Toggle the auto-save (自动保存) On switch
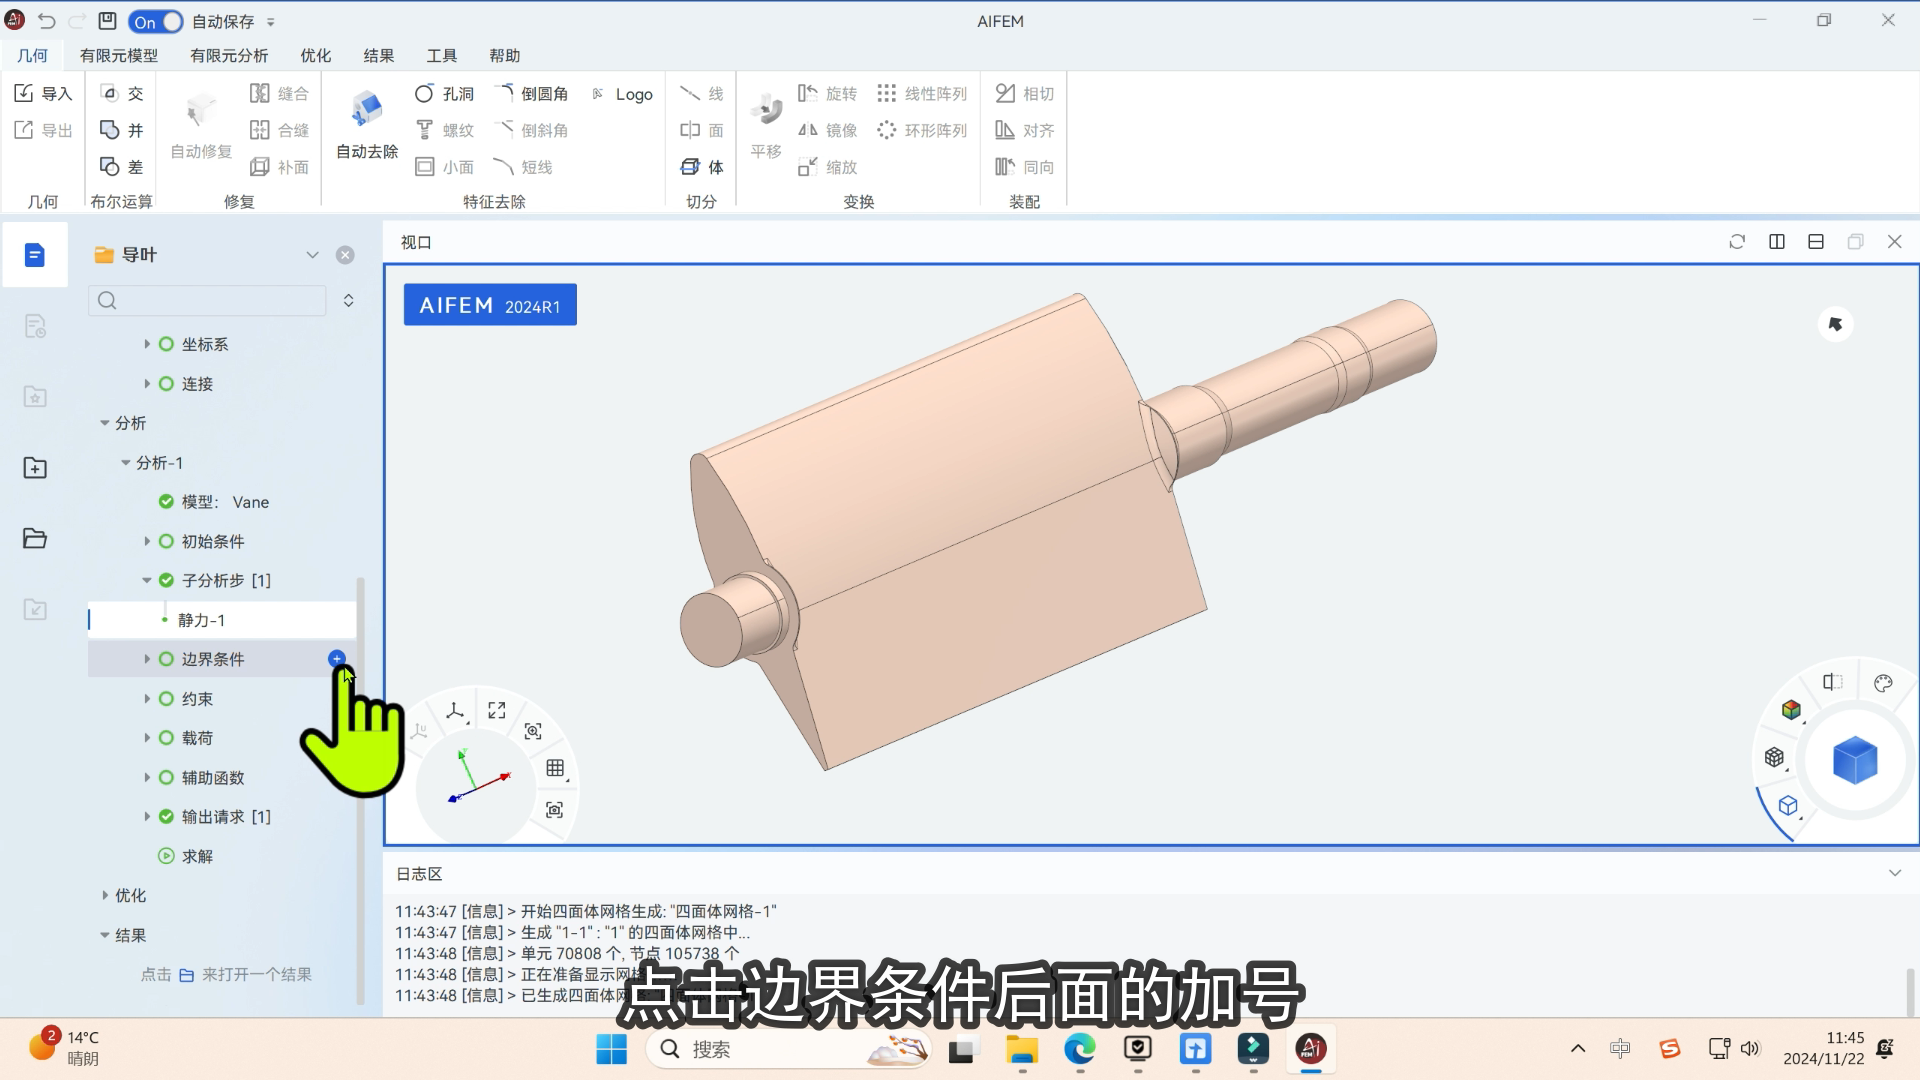The image size is (1920, 1080). [x=157, y=21]
